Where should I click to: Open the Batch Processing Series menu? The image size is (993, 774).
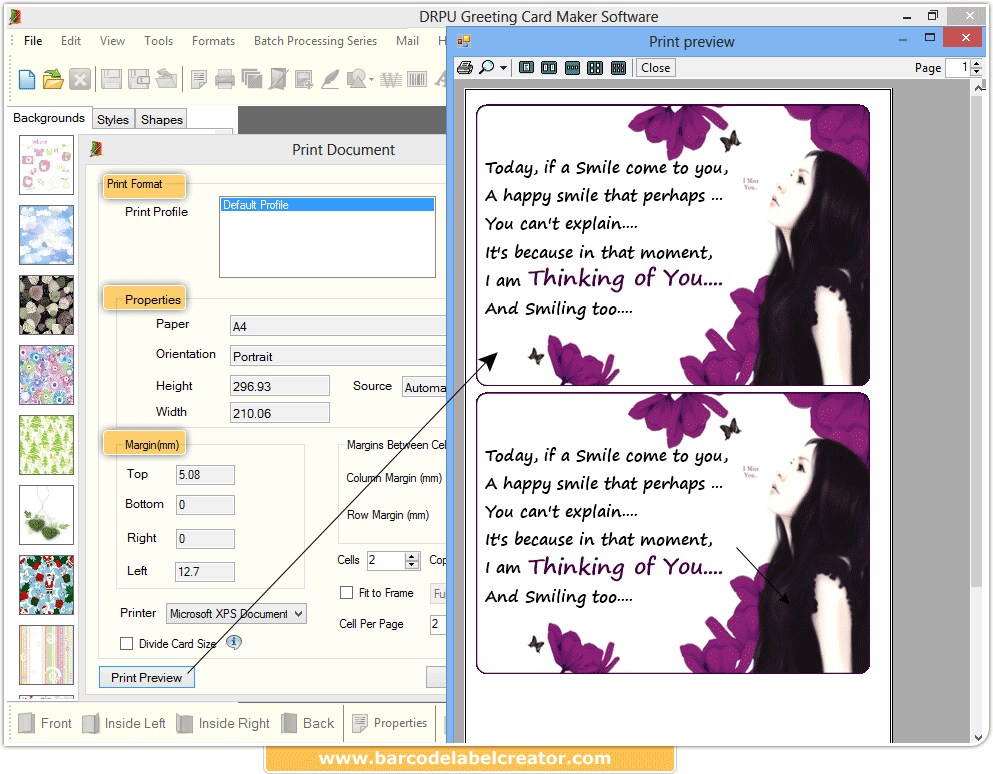click(315, 41)
